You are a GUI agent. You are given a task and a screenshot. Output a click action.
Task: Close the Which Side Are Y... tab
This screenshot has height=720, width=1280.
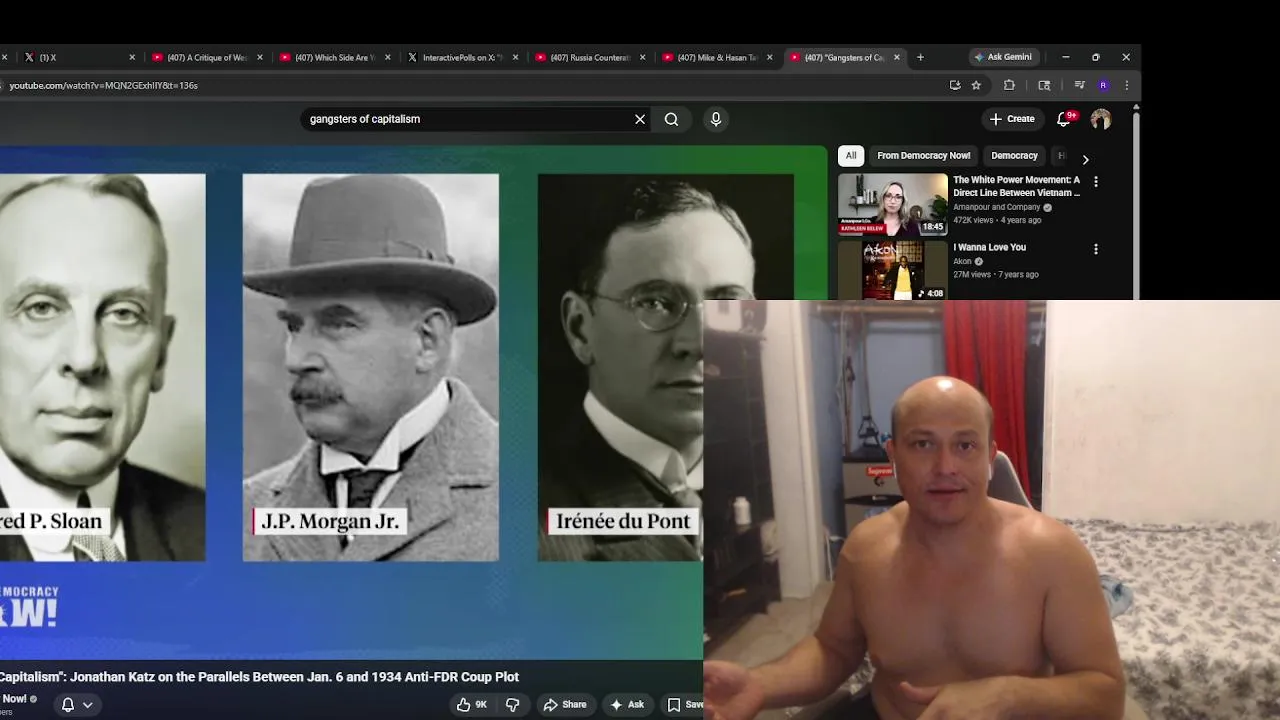(x=387, y=57)
